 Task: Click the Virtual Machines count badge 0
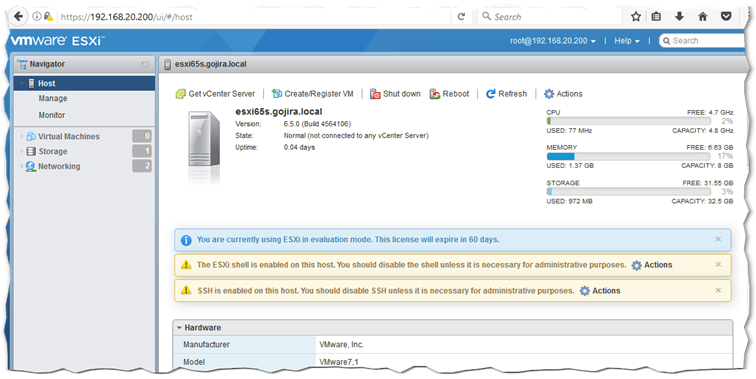pos(142,136)
